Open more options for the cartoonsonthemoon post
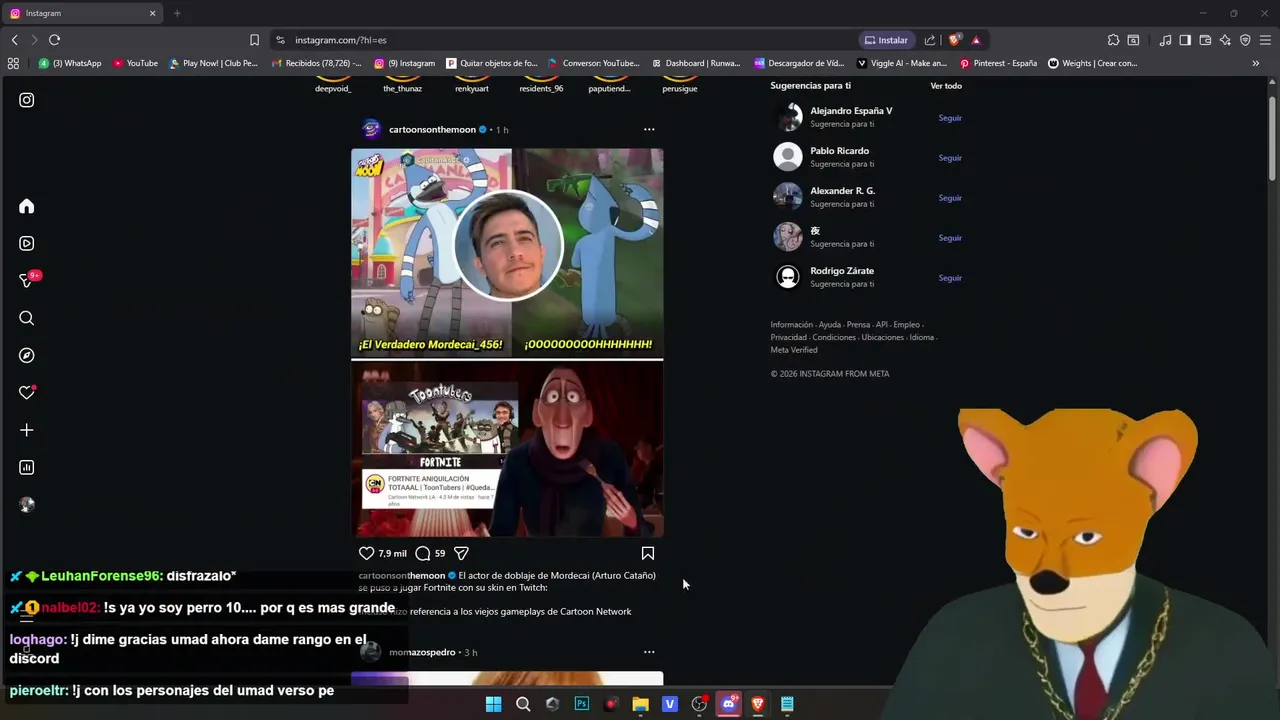Screen dimensions: 1280x720 649,129
